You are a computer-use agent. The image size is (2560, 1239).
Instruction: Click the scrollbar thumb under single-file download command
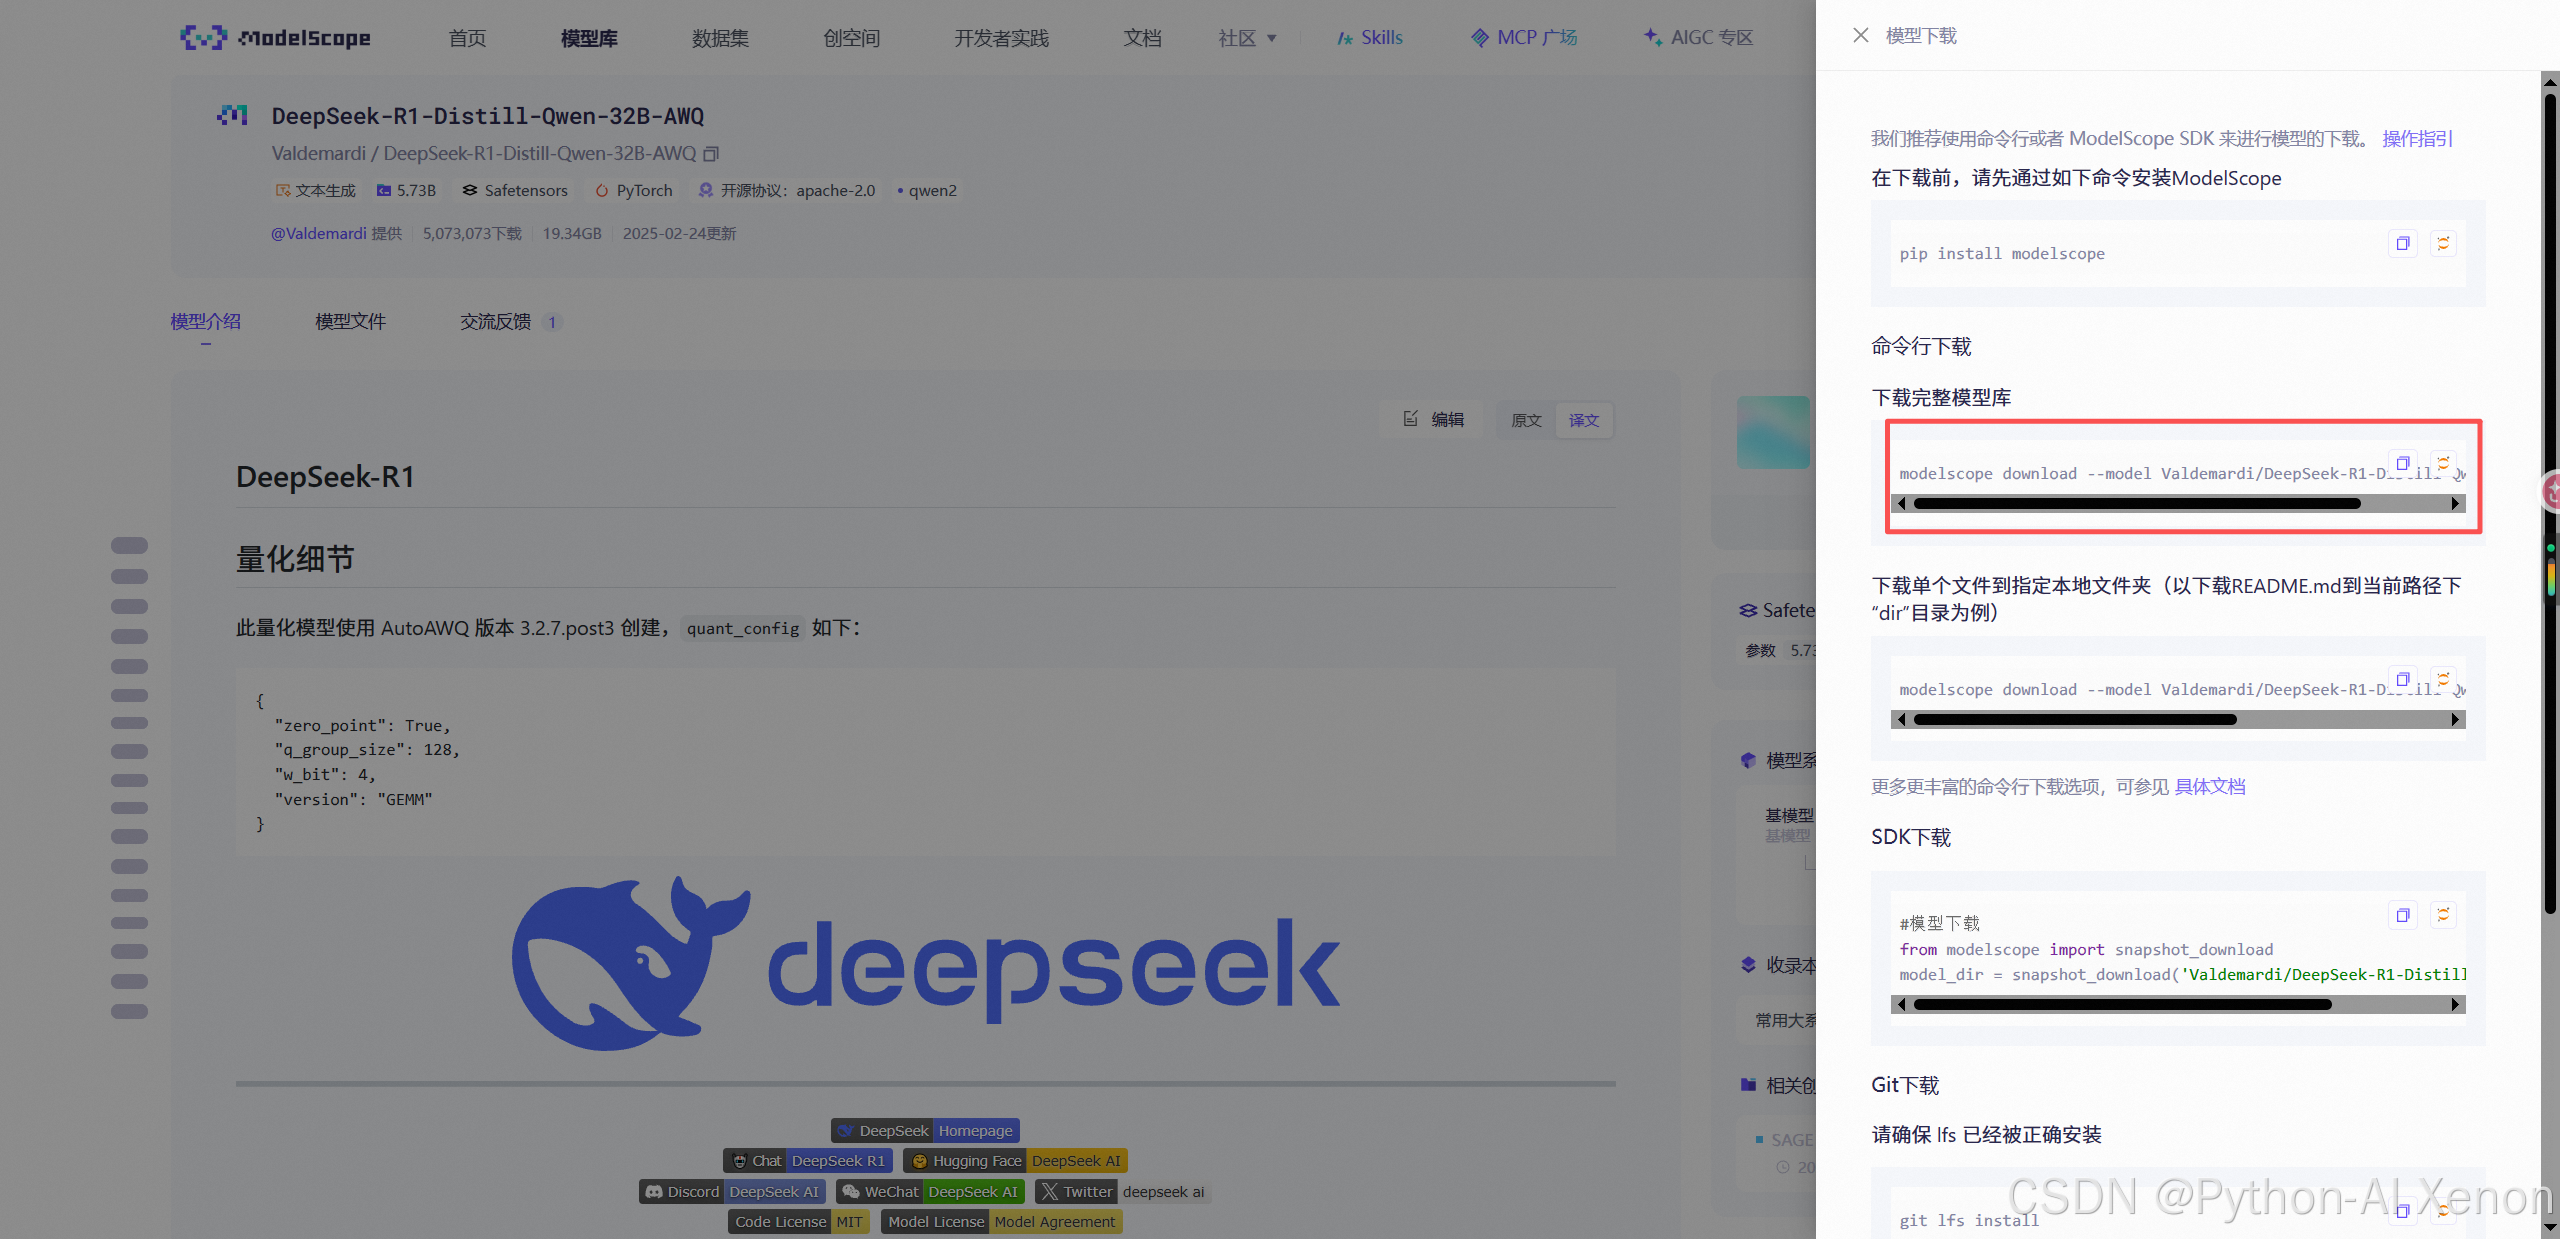click(x=2075, y=720)
